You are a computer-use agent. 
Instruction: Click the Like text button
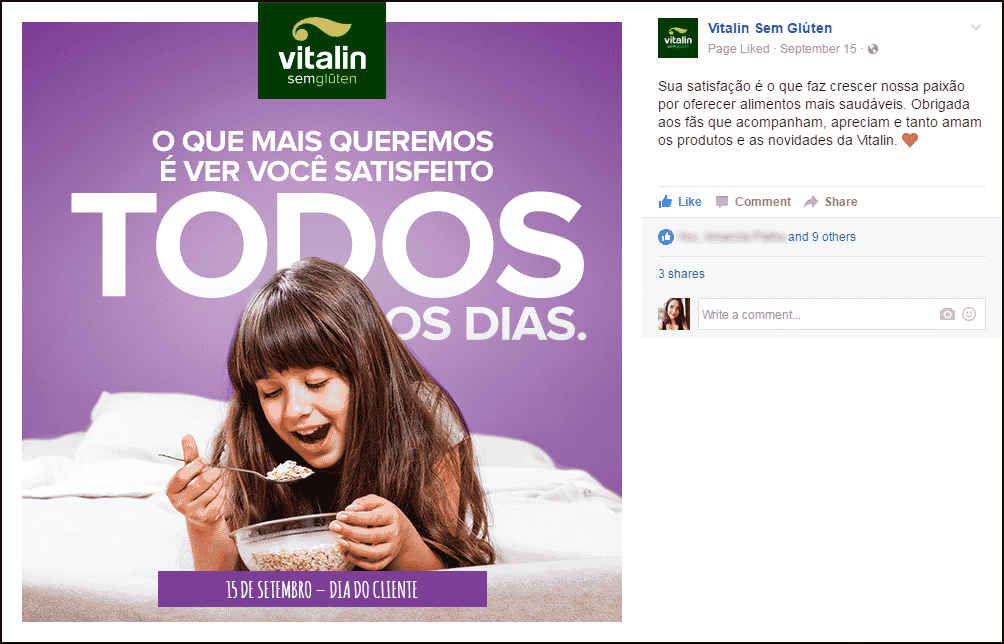tap(690, 202)
